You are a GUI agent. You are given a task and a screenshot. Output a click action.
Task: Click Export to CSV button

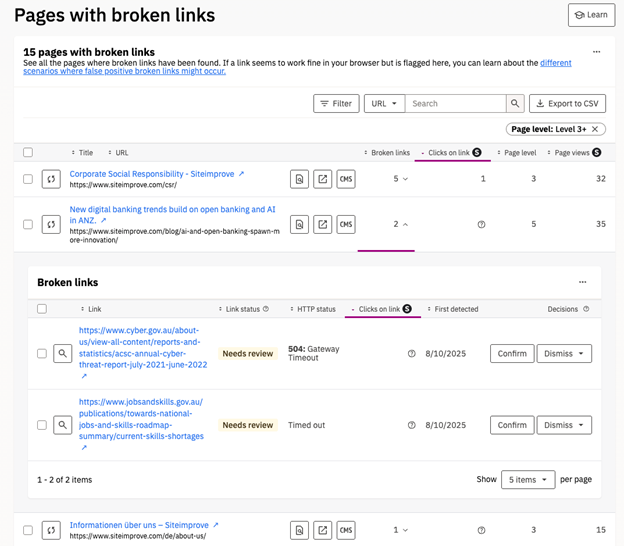click(x=567, y=103)
